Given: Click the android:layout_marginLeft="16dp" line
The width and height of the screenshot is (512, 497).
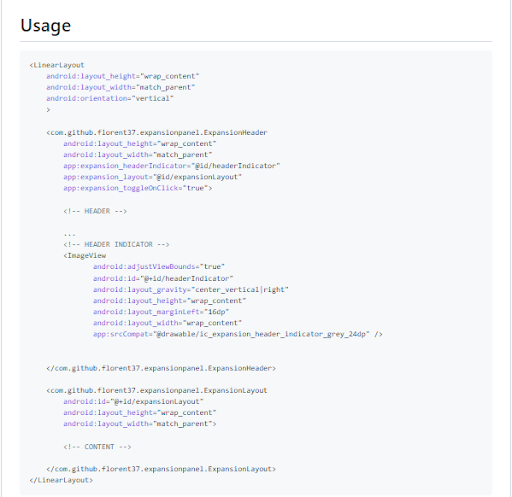Looking at the screenshot, I should point(161,312).
